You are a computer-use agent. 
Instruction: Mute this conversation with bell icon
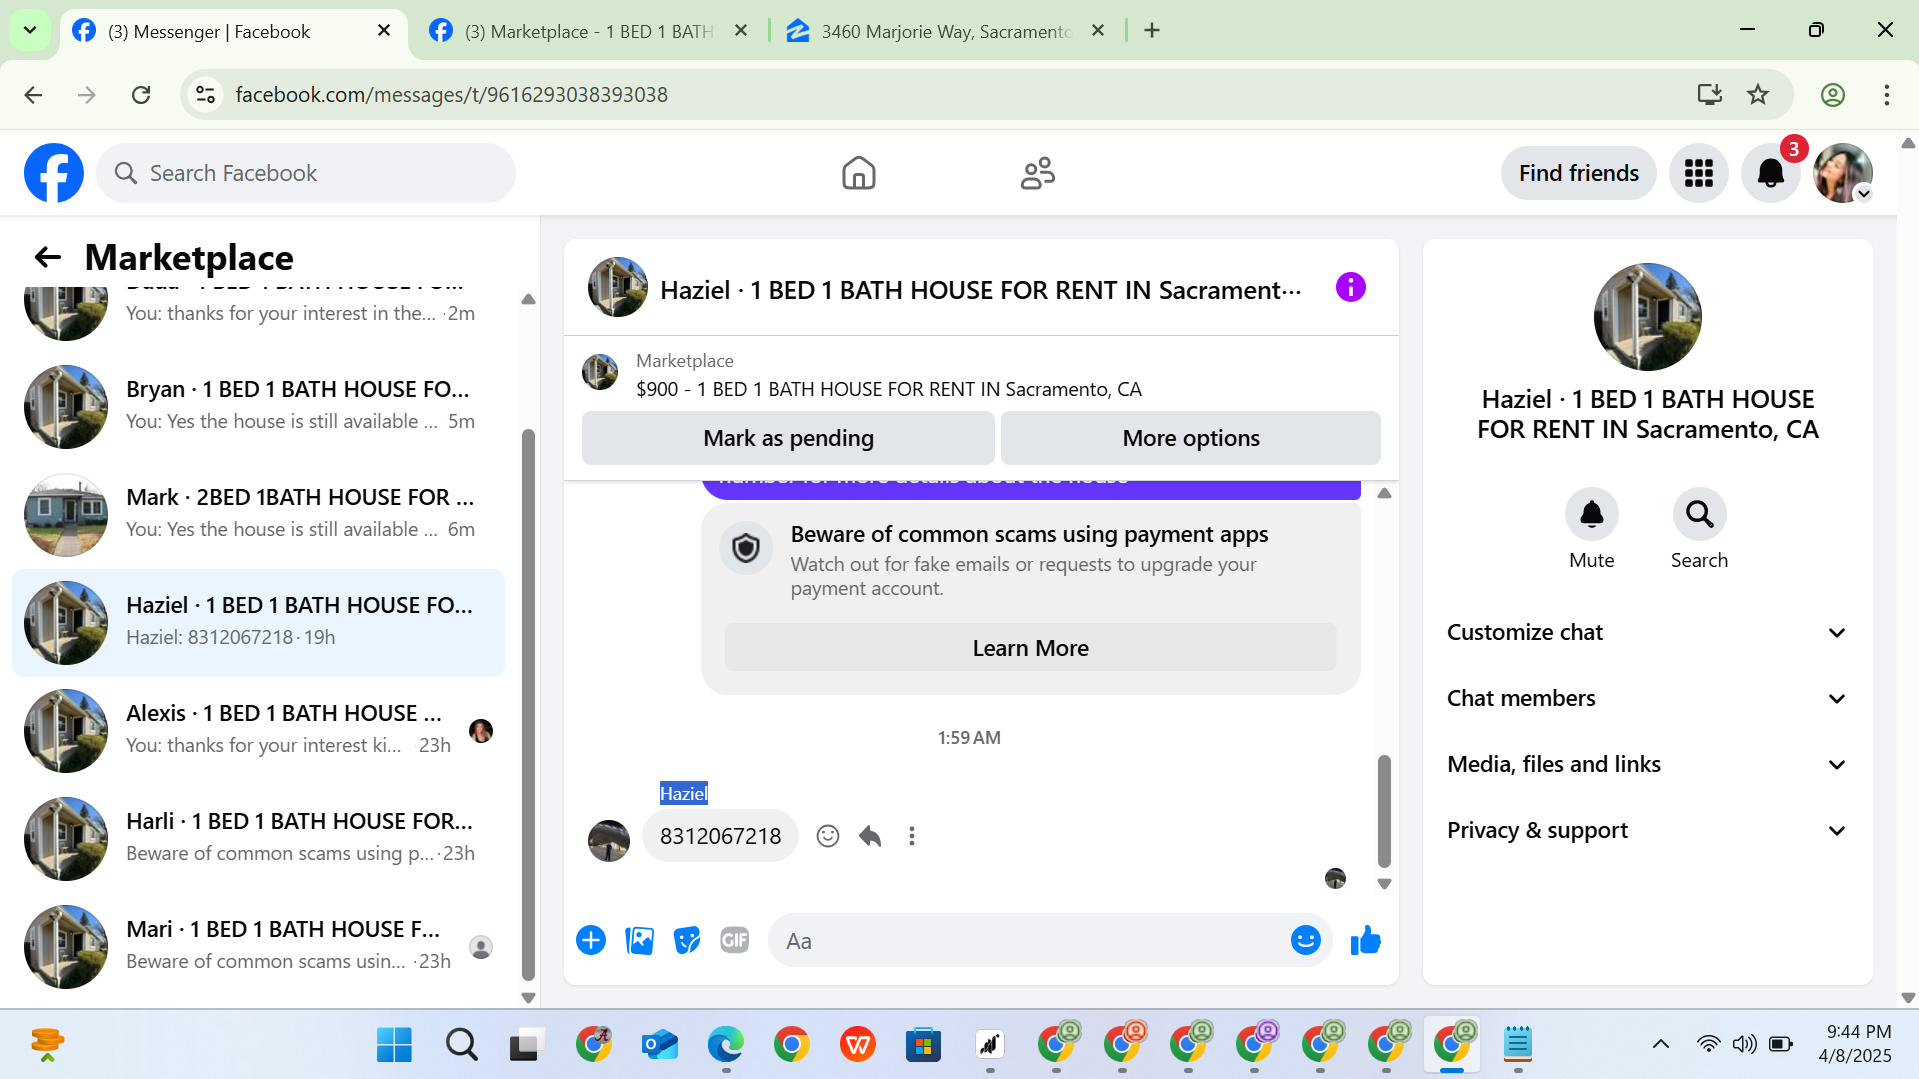[1591, 514]
